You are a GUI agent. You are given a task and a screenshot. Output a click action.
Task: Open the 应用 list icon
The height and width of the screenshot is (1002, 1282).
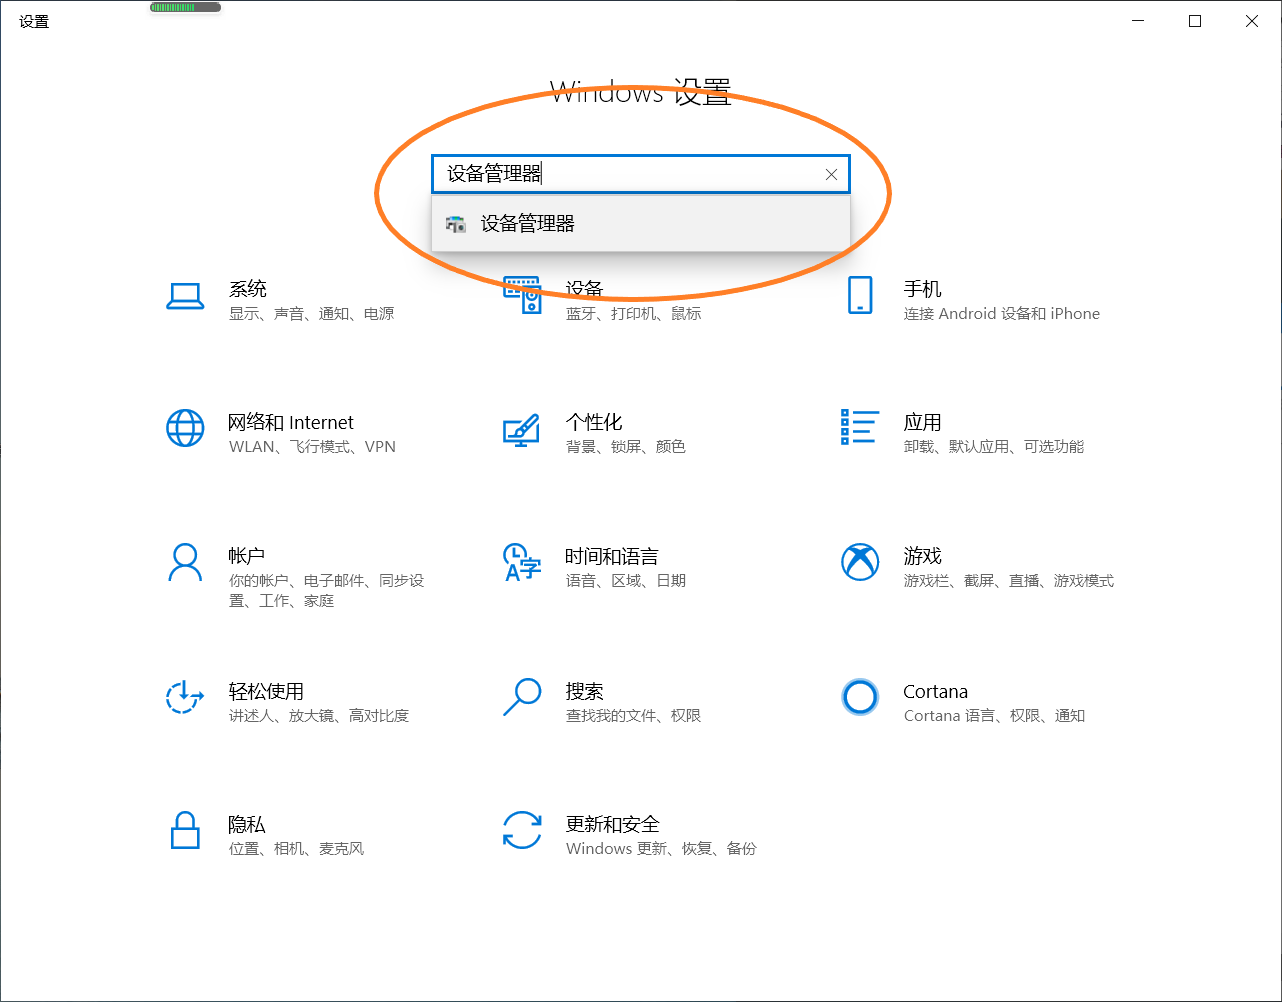(x=860, y=428)
